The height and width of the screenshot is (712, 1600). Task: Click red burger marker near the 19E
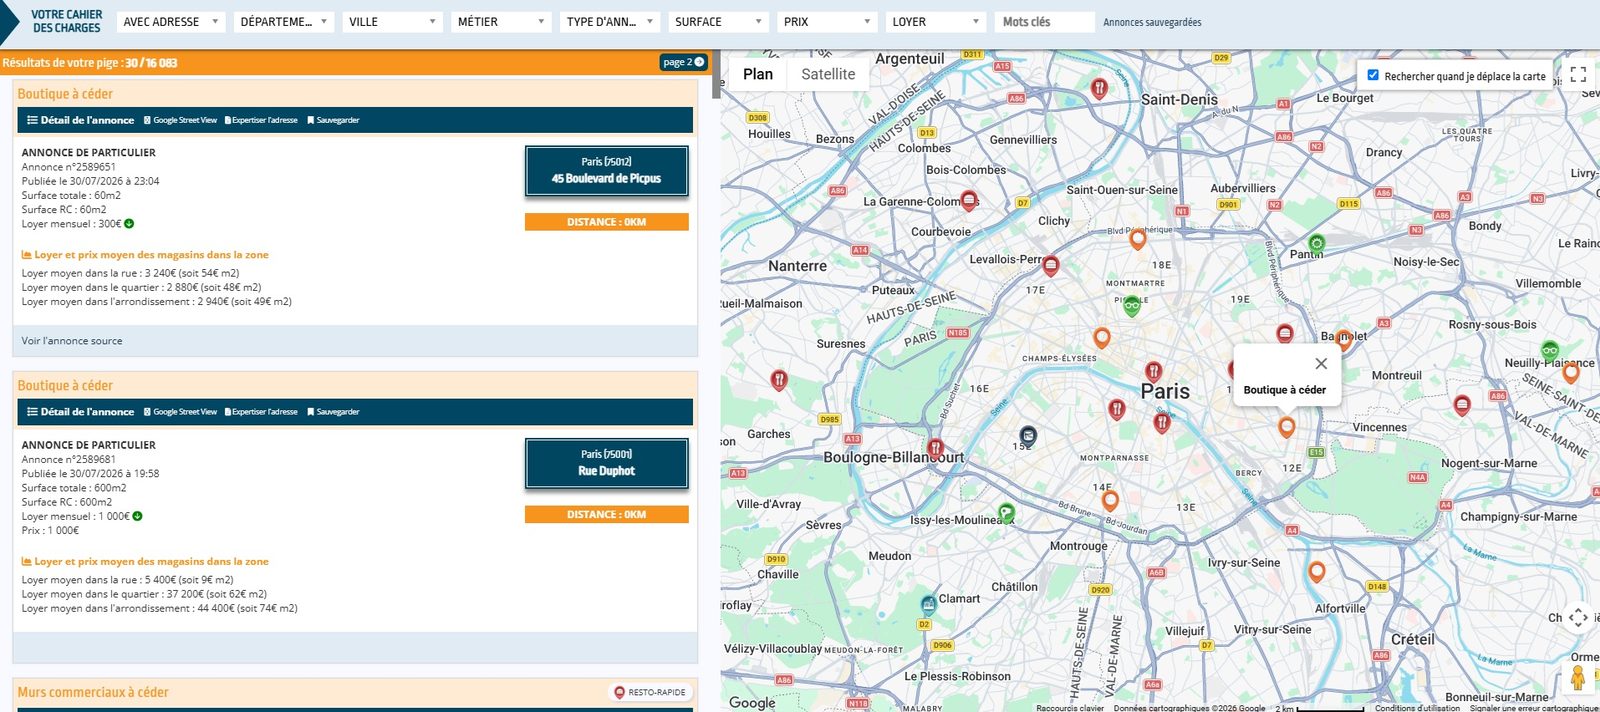[x=1285, y=334]
